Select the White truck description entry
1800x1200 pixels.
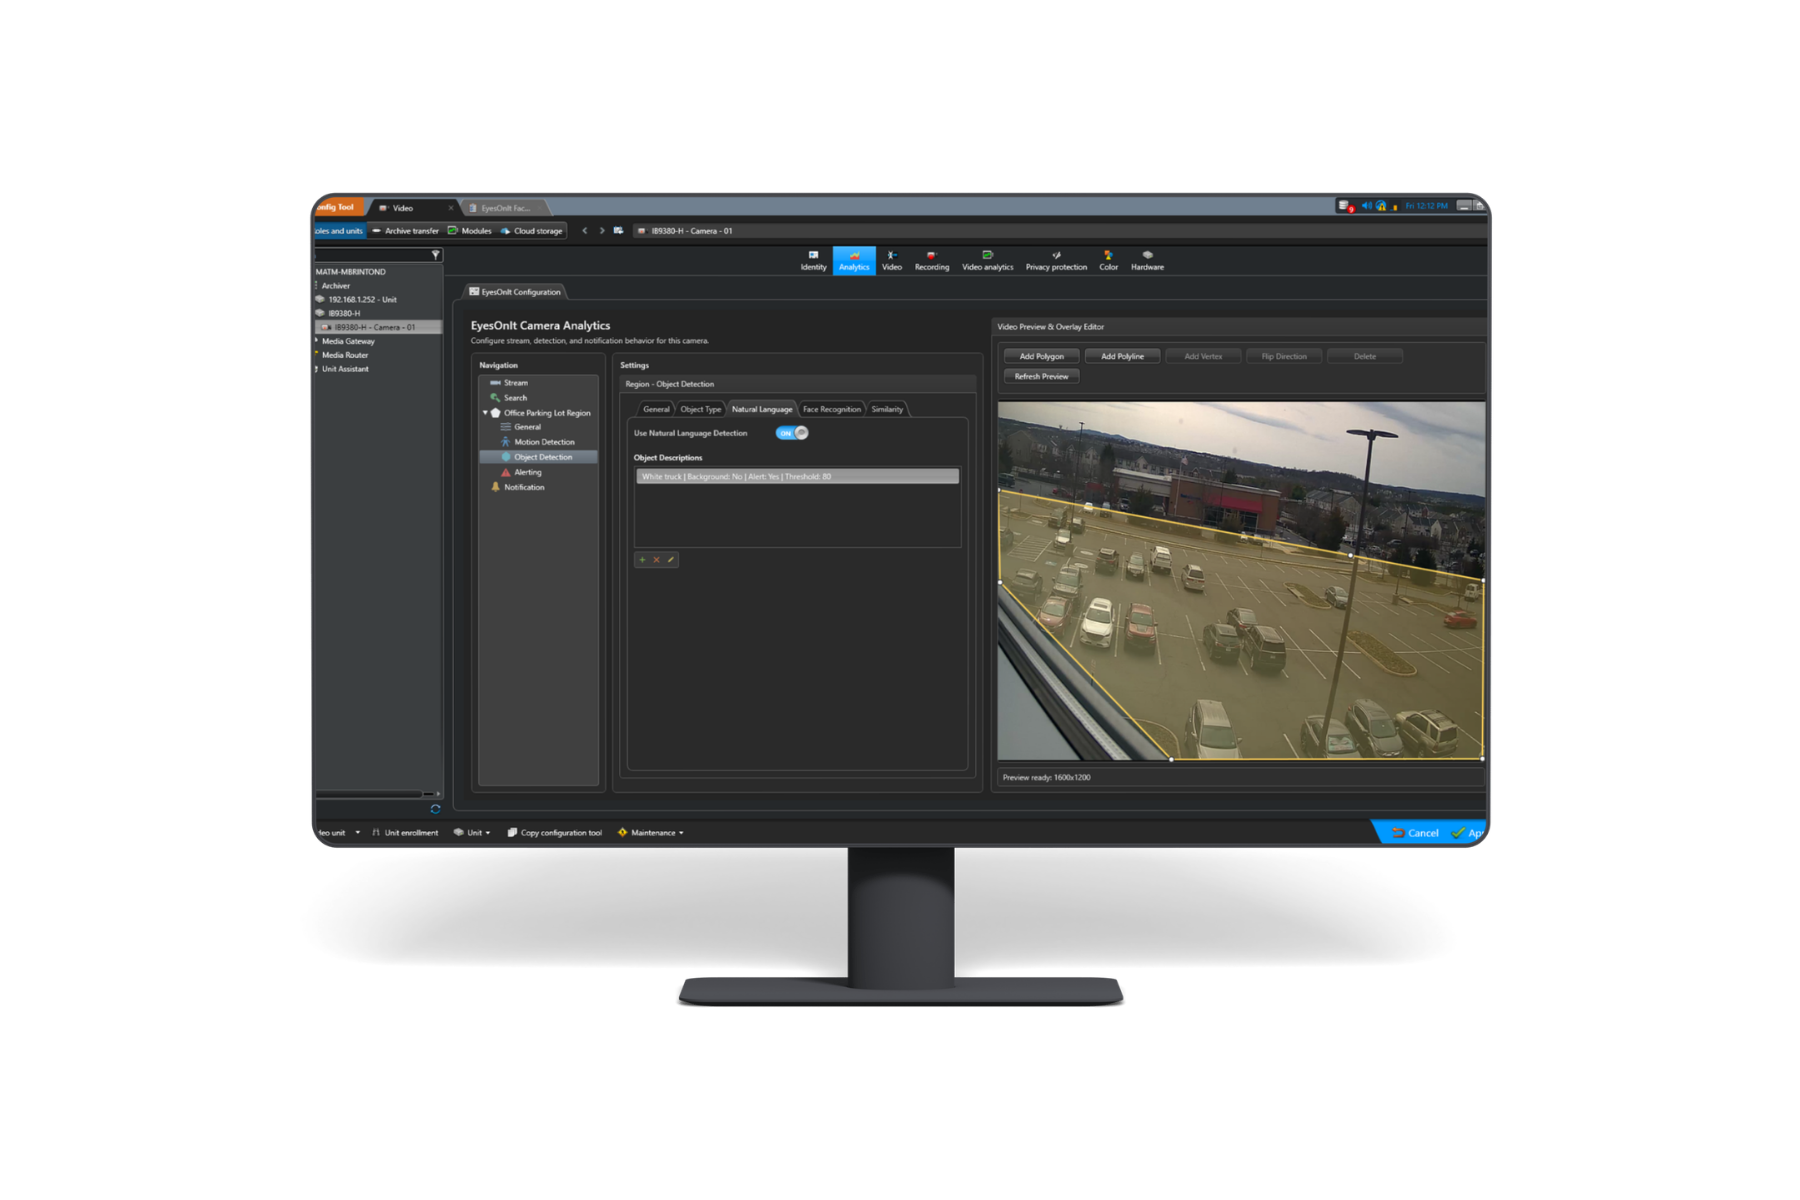coord(797,477)
